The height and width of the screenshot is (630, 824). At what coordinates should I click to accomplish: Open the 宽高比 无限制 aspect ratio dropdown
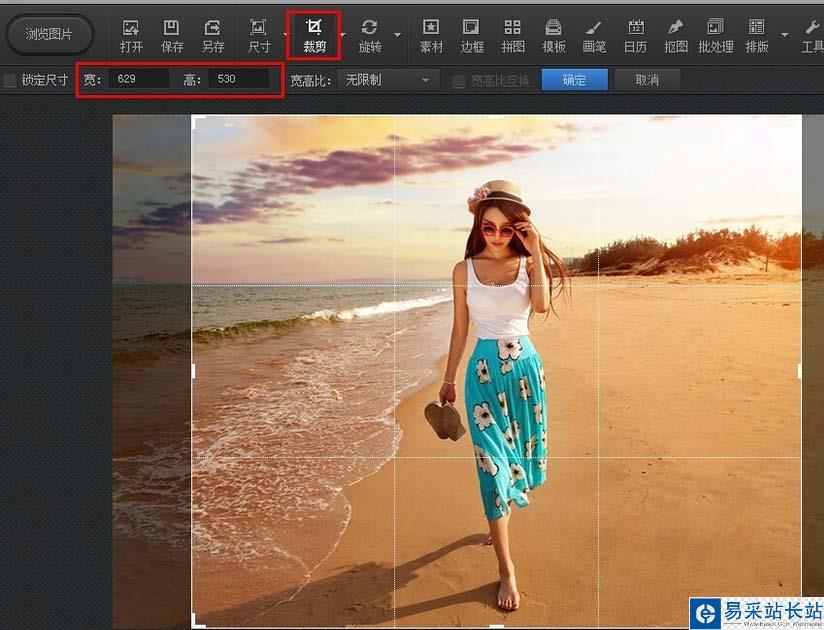click(x=388, y=80)
